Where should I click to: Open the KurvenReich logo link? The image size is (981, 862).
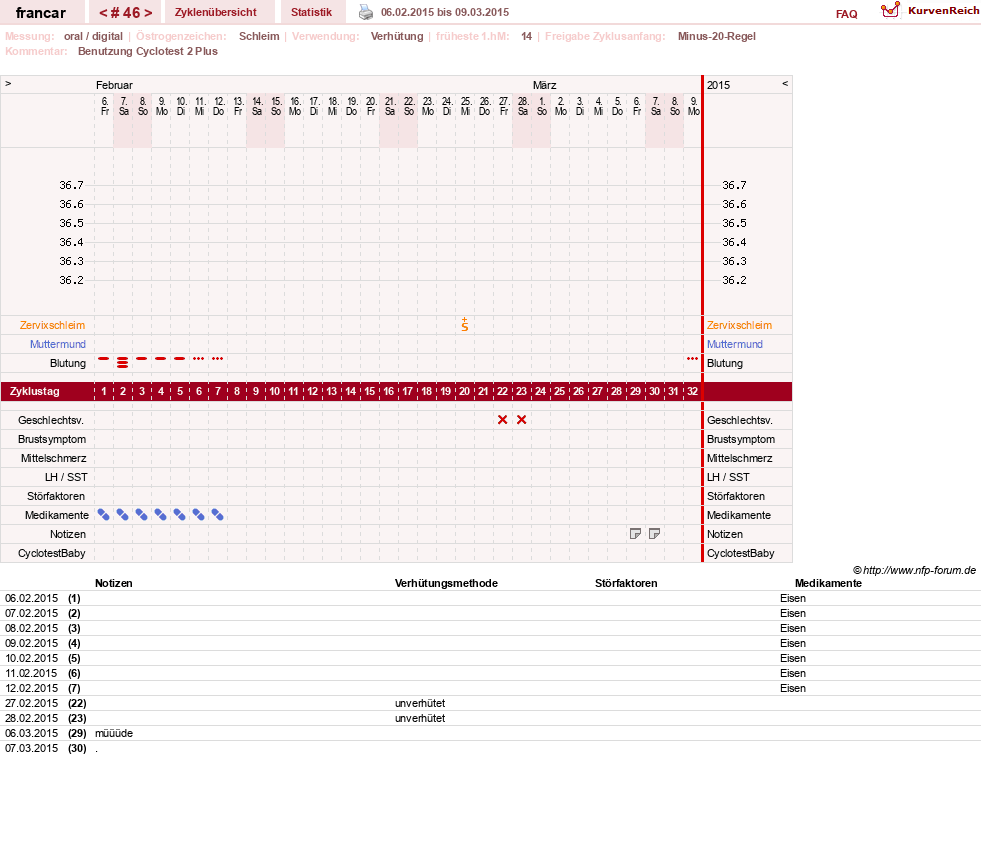pyautogui.click(x=929, y=10)
